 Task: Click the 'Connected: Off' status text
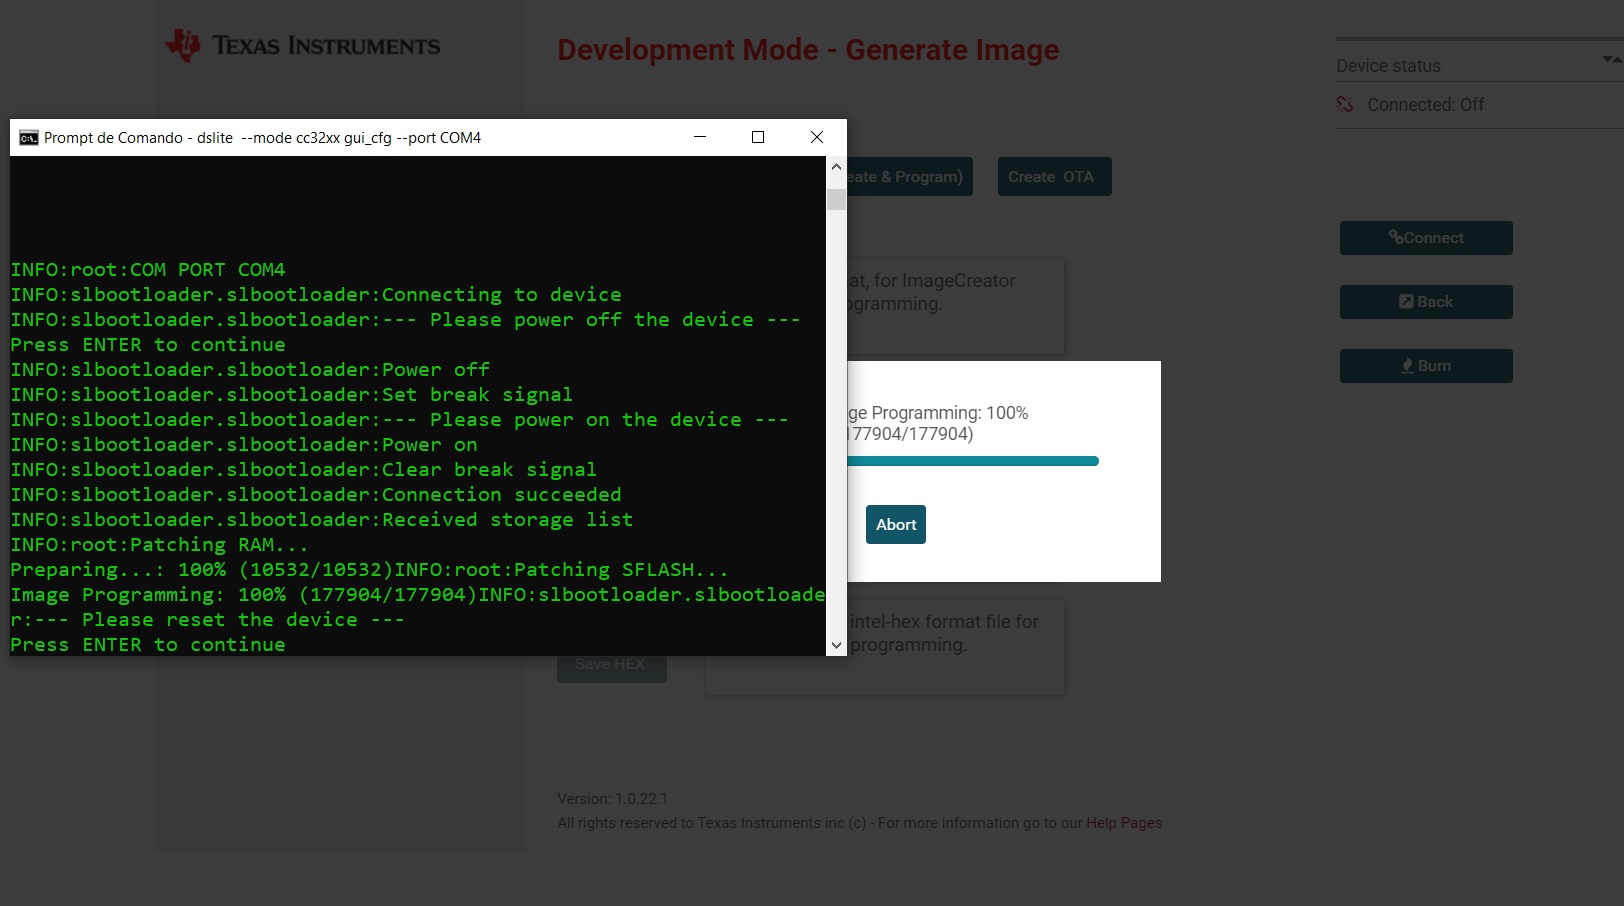click(1425, 105)
